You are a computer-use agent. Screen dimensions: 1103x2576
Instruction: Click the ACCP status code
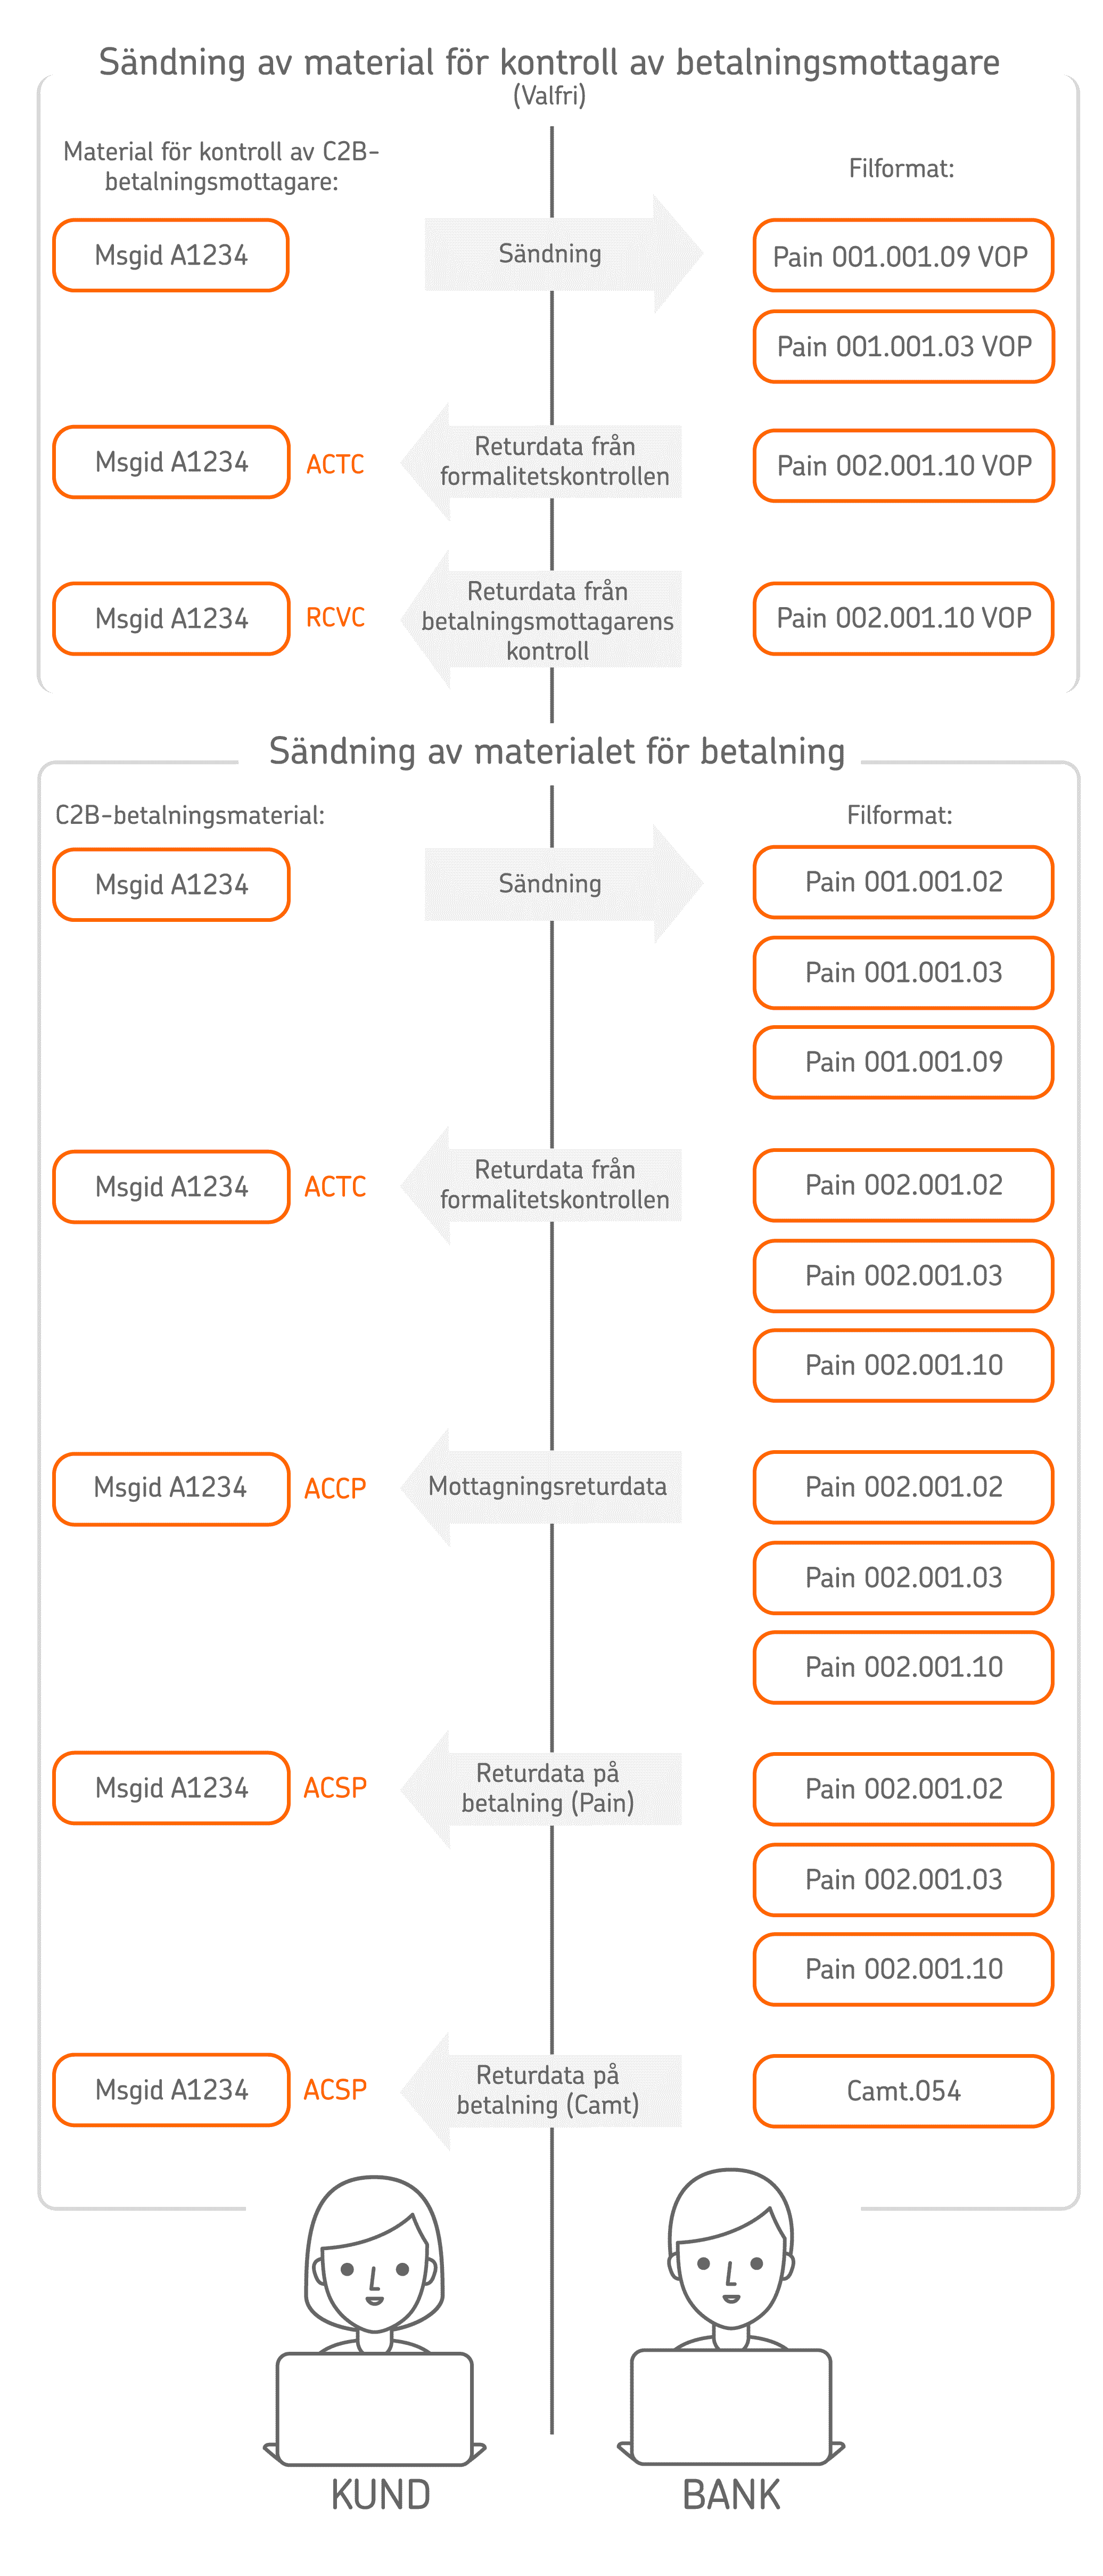pyautogui.click(x=335, y=1488)
